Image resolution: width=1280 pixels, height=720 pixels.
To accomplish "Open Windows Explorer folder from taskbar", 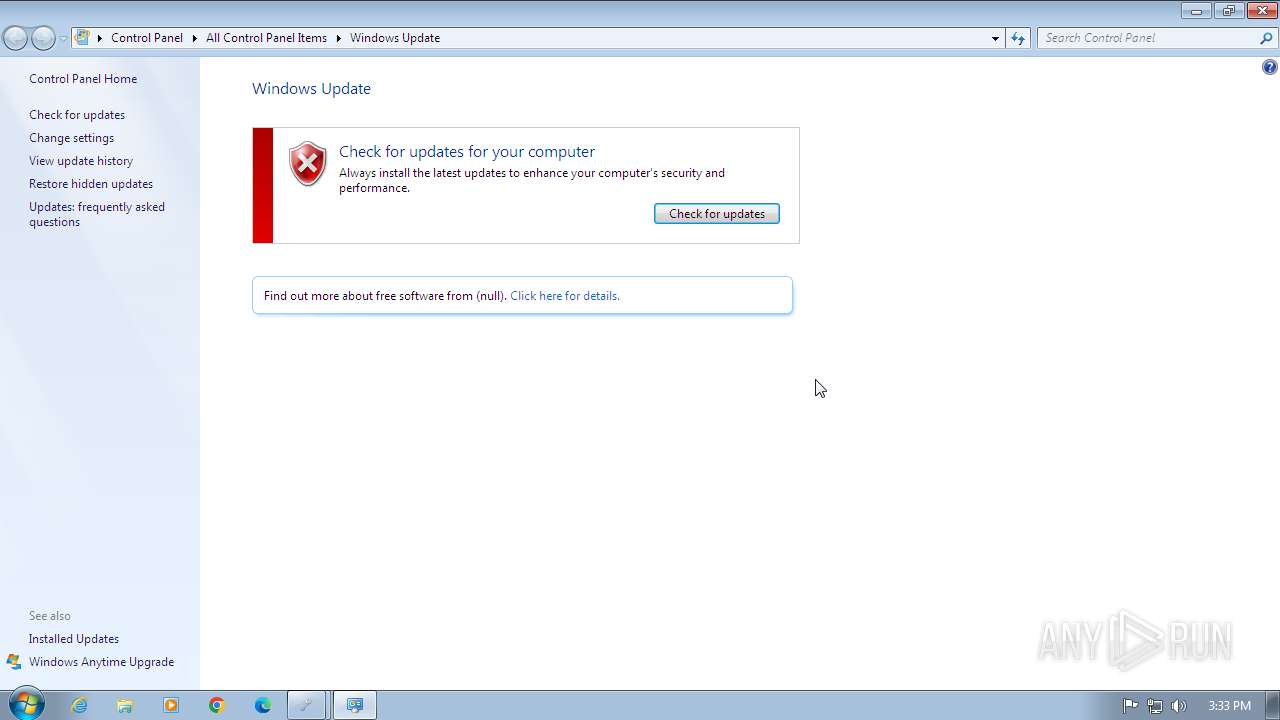I will tap(125, 705).
